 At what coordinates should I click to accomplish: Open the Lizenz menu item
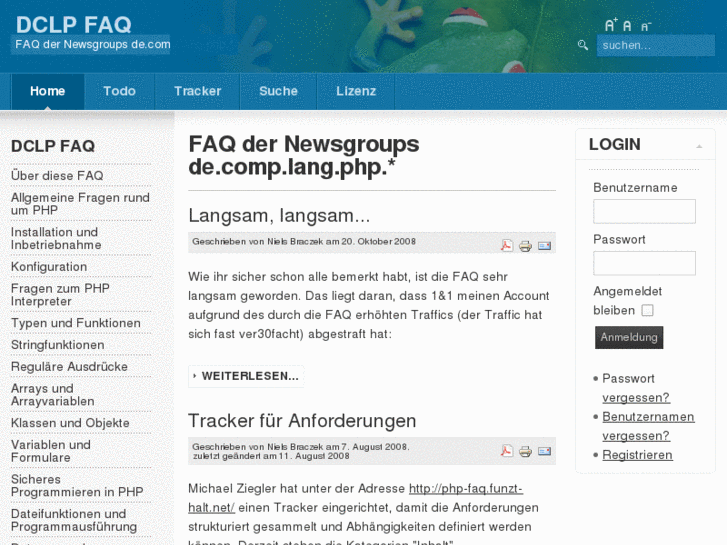click(x=356, y=91)
